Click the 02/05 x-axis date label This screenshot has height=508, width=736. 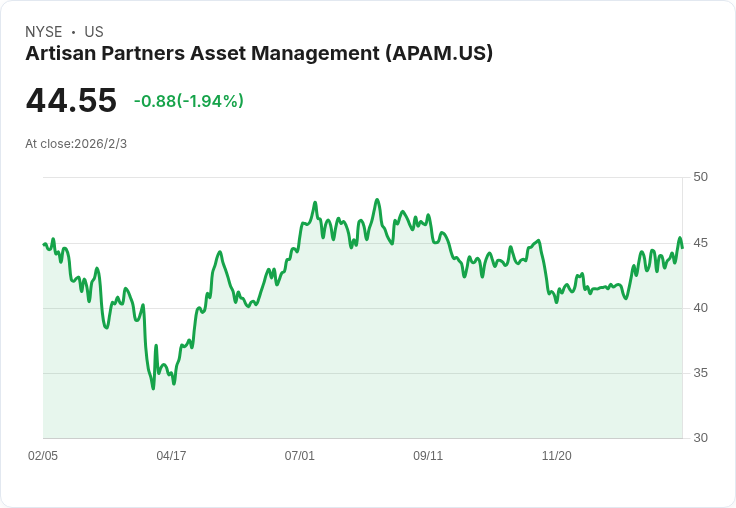pyautogui.click(x=43, y=456)
